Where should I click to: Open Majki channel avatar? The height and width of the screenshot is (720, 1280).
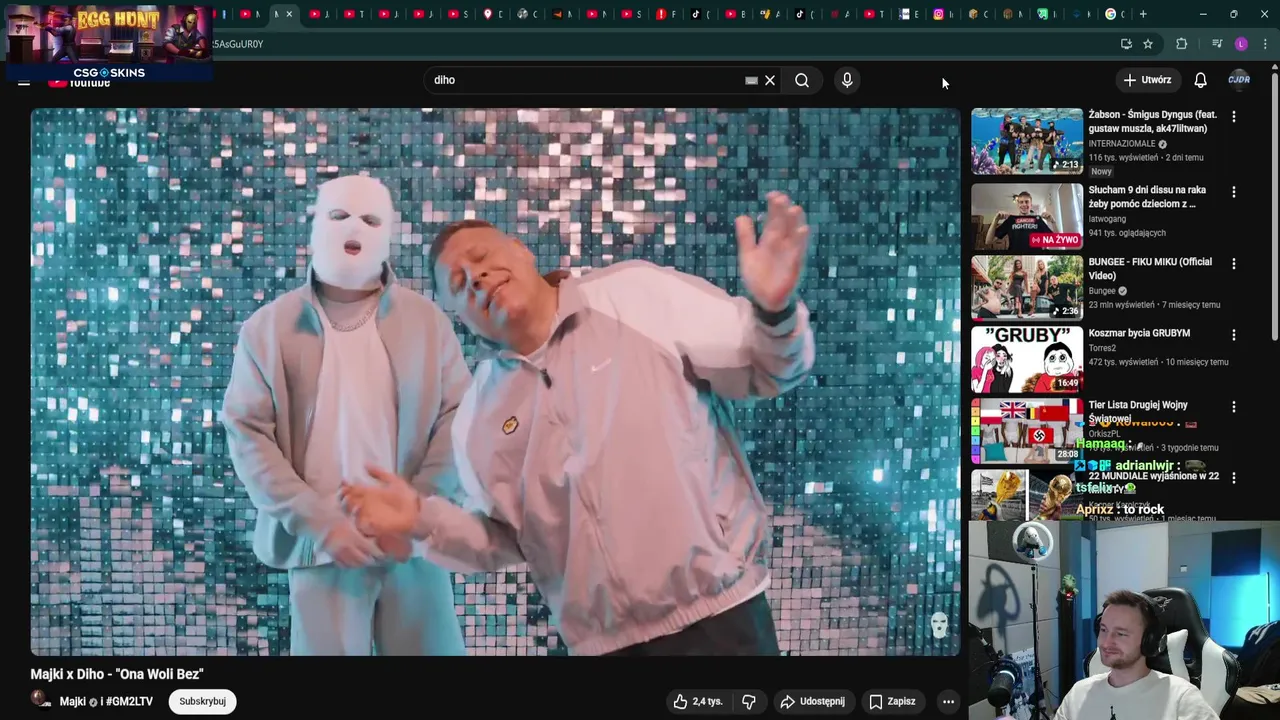tap(40, 700)
